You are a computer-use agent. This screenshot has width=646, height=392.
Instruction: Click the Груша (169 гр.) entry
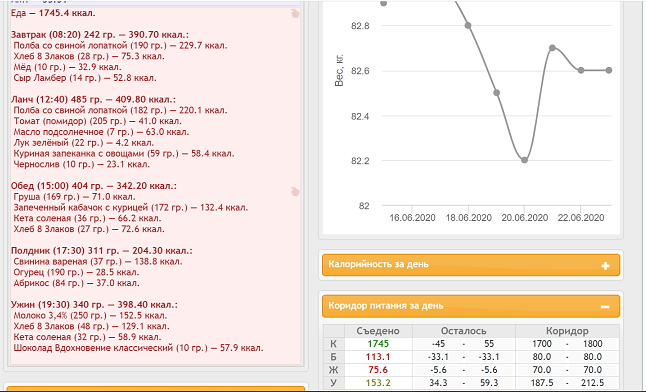pos(75,197)
